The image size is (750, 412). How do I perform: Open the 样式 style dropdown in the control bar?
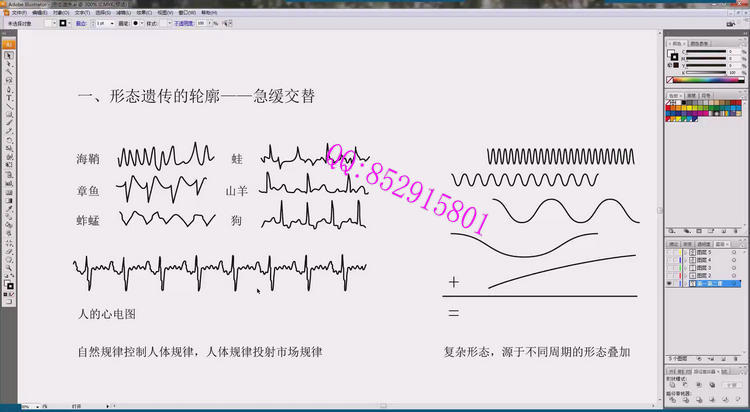click(171, 22)
